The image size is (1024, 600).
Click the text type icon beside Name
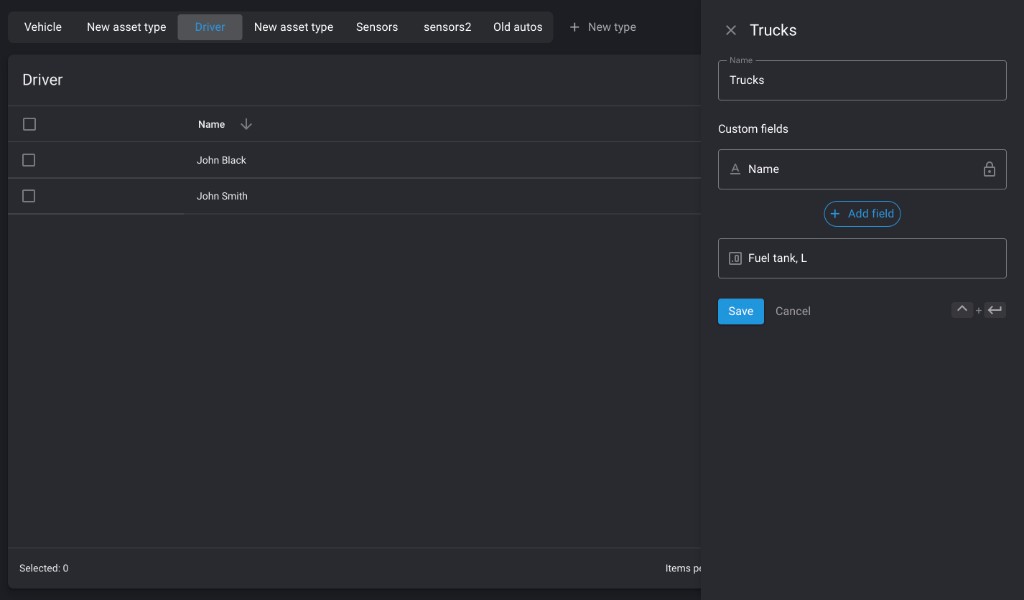(x=735, y=169)
